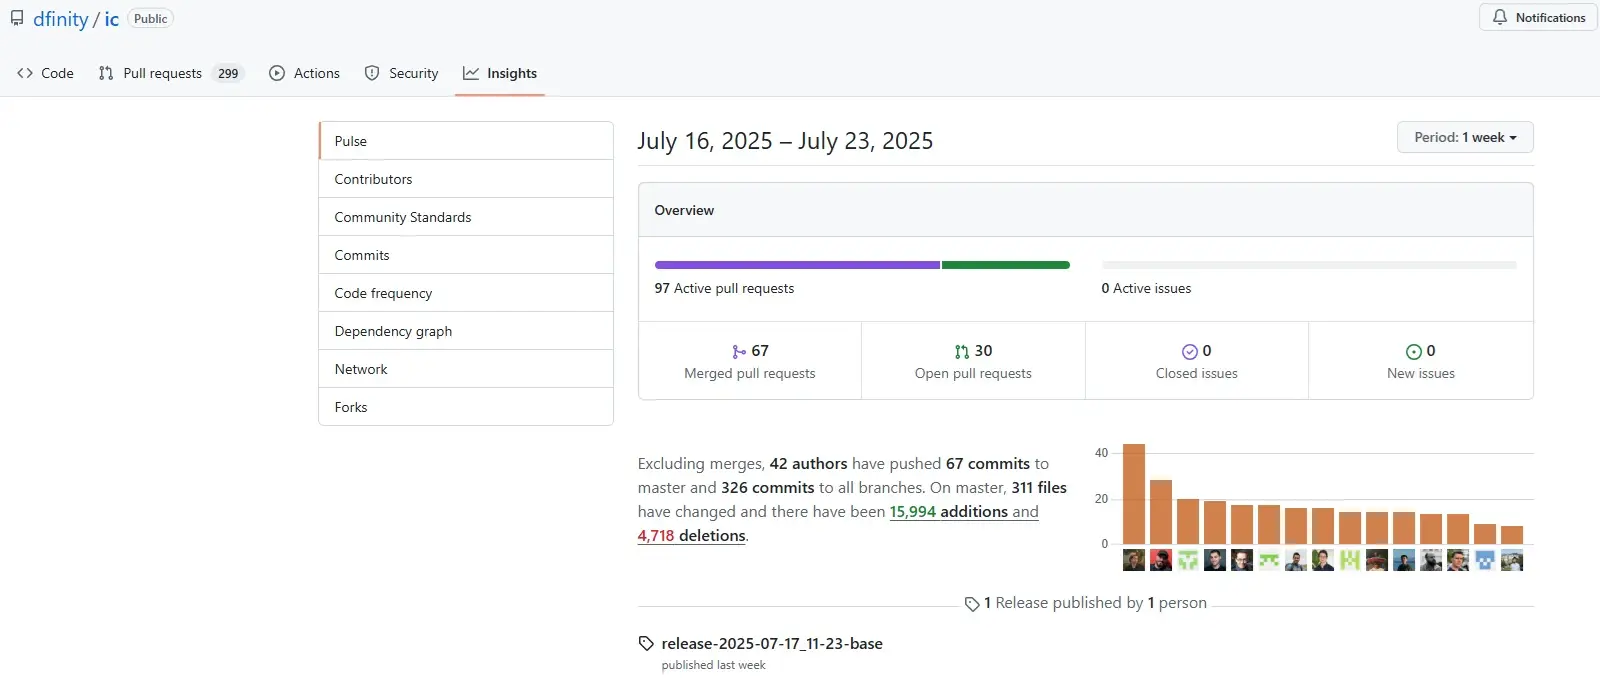Screen dimensions: 1600x688
Task: Click the open pull request icon beside 30
Action: [962, 351]
